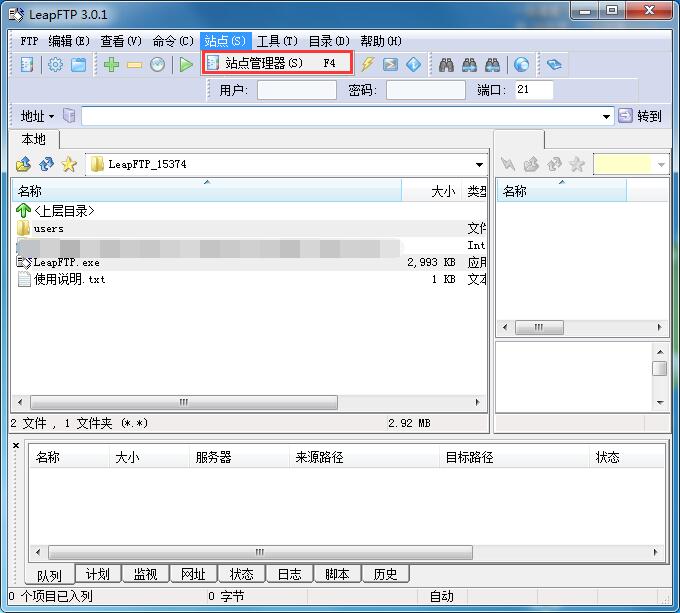Click the blue folder window toolbar icon
Viewport: 680px width, 613px height.
78,65
